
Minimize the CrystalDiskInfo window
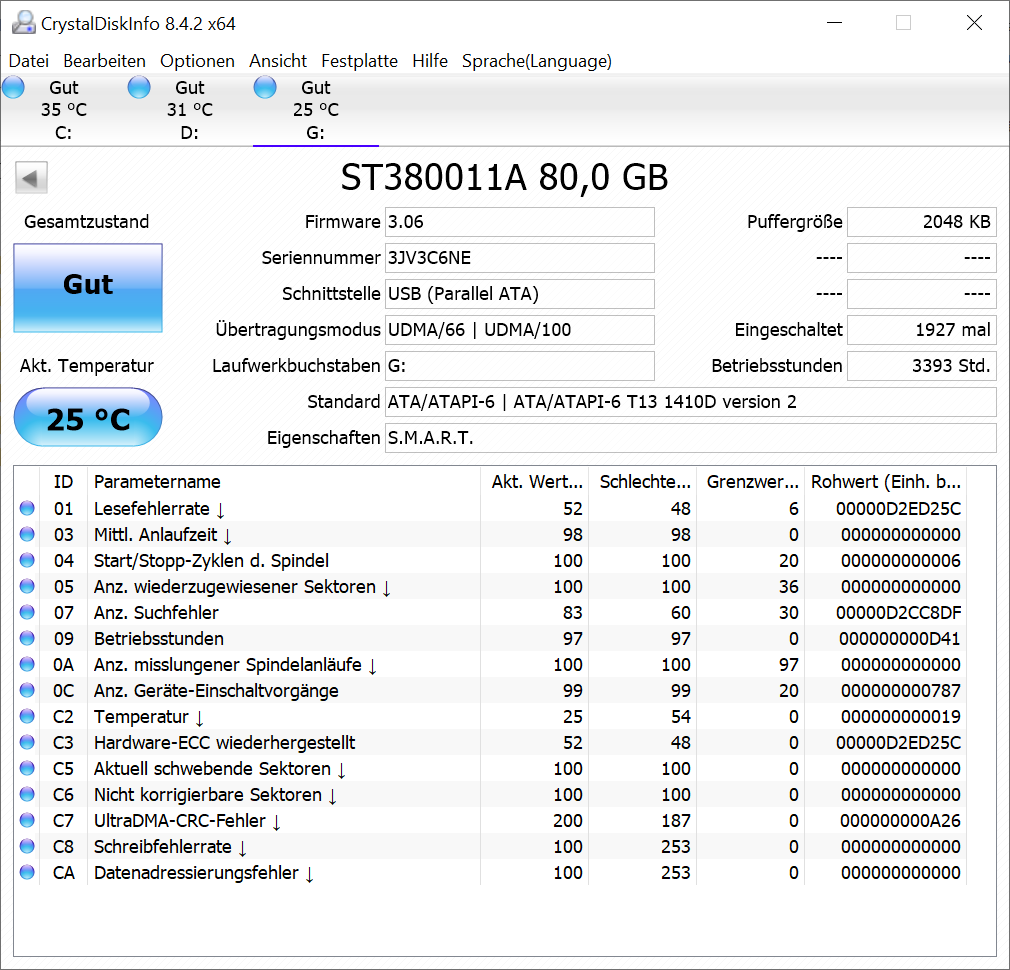pyautogui.click(x=835, y=23)
